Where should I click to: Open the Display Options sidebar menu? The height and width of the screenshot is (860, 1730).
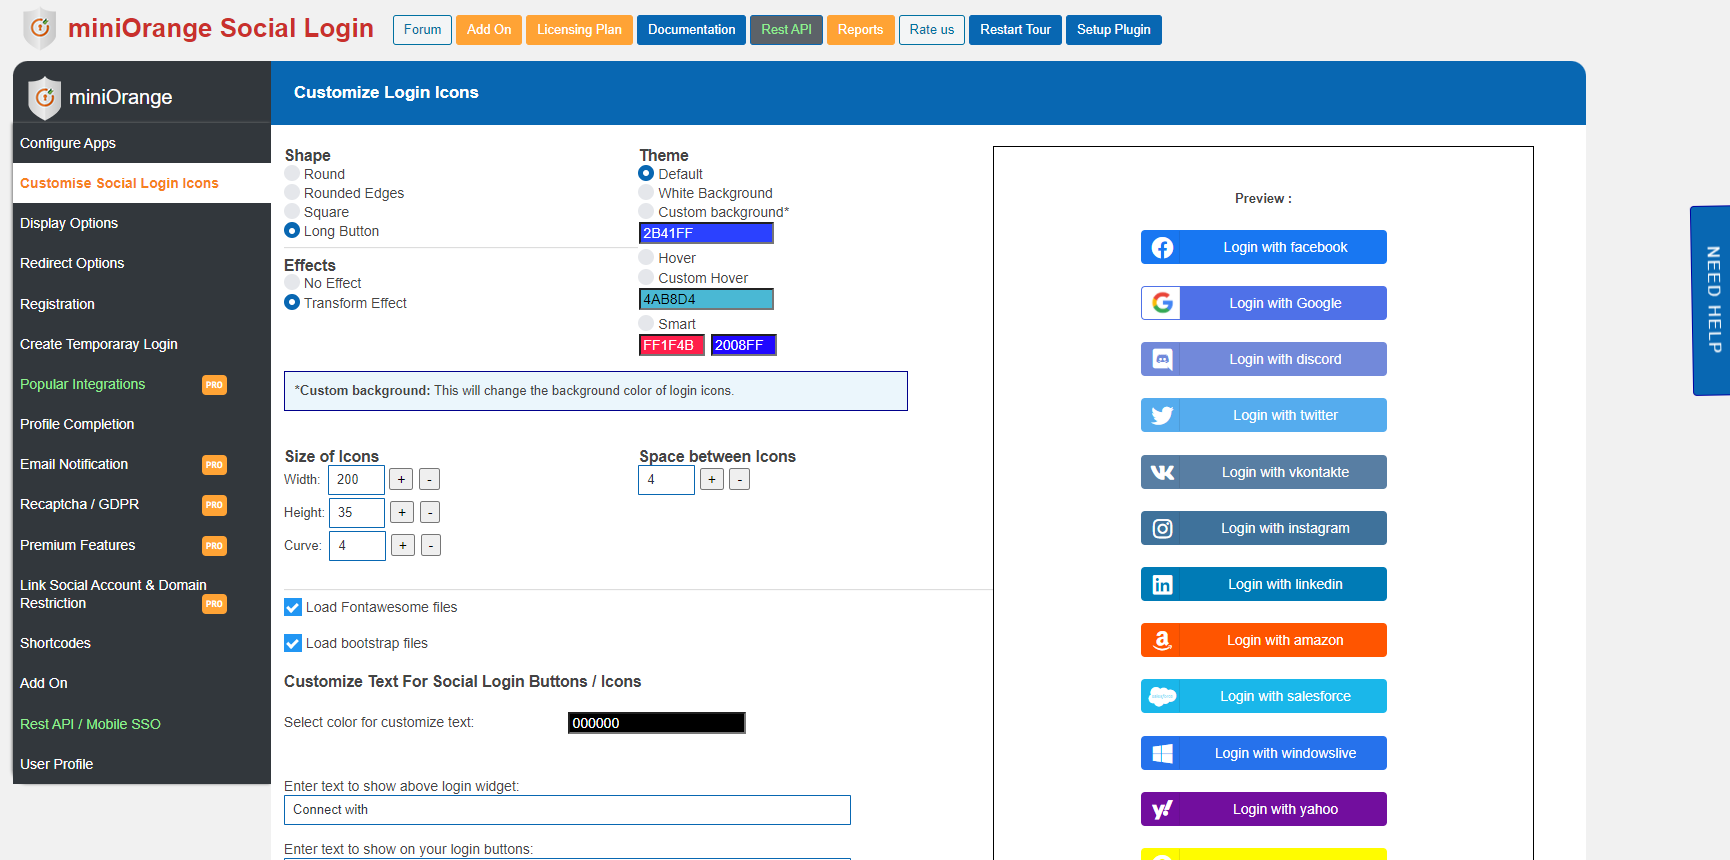(142, 223)
